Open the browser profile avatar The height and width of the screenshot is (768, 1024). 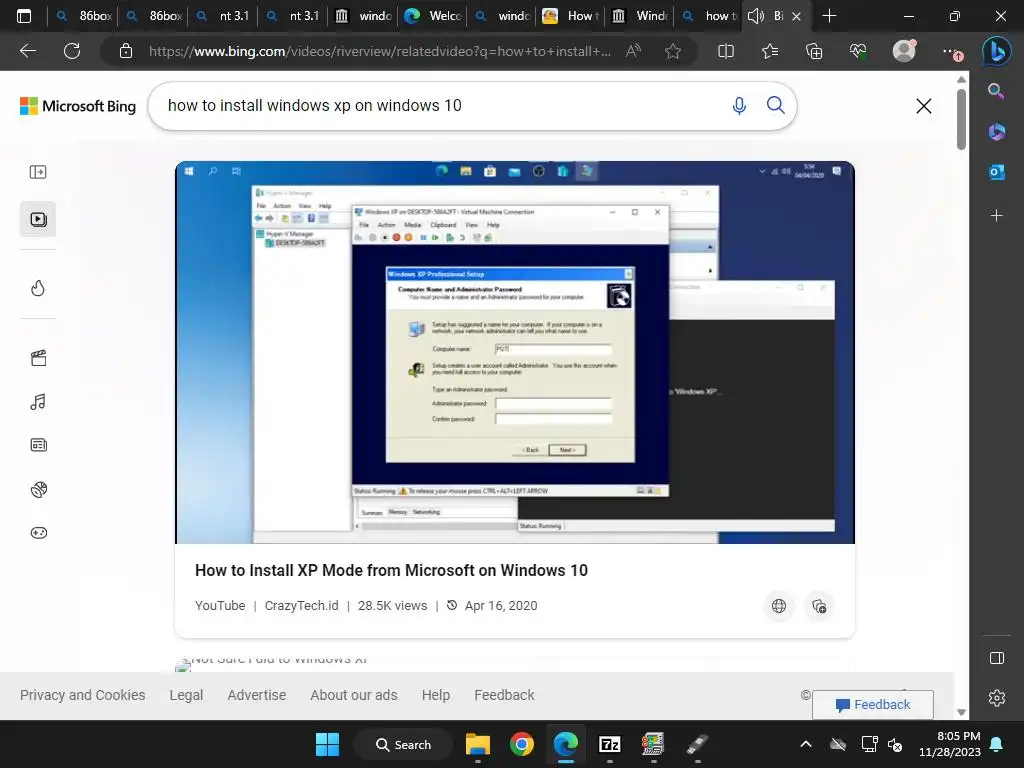(904, 50)
